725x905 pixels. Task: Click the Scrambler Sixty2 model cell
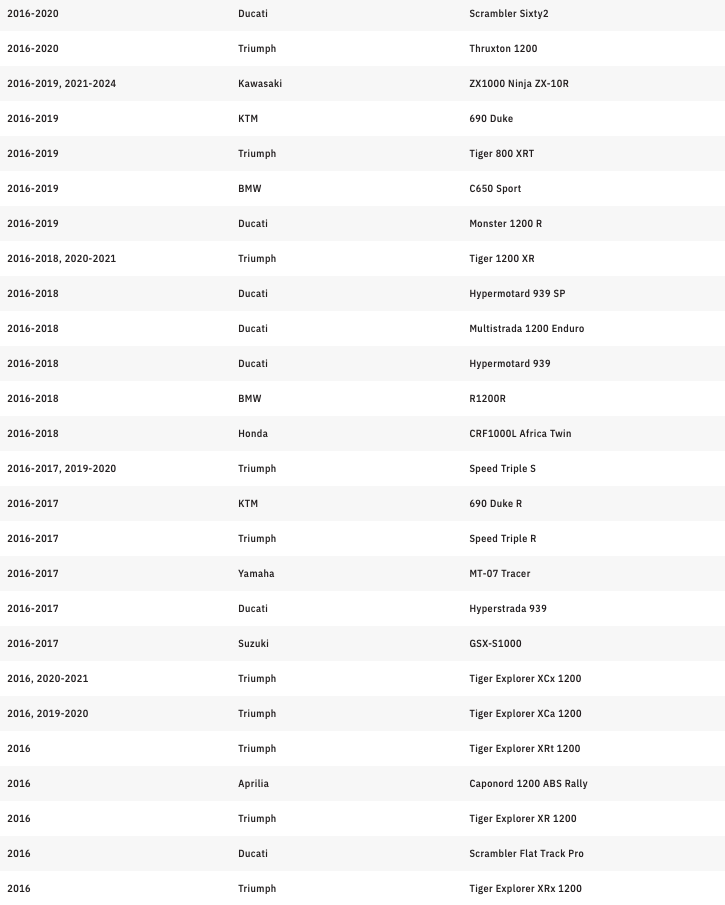(508, 14)
